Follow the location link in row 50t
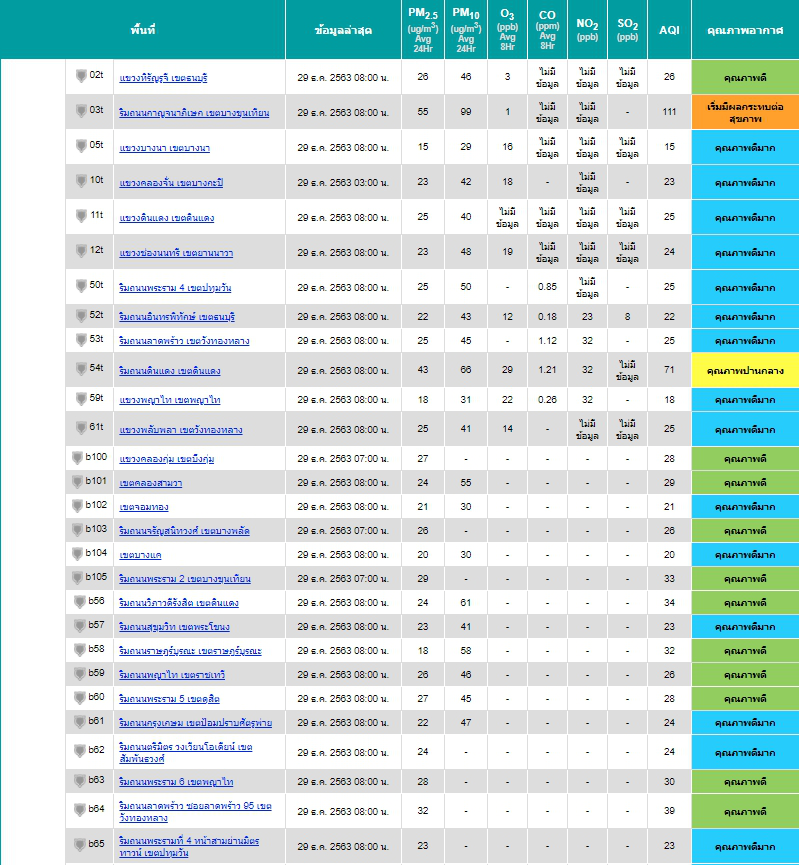The image size is (799, 865). pyautogui.click(x=175, y=288)
